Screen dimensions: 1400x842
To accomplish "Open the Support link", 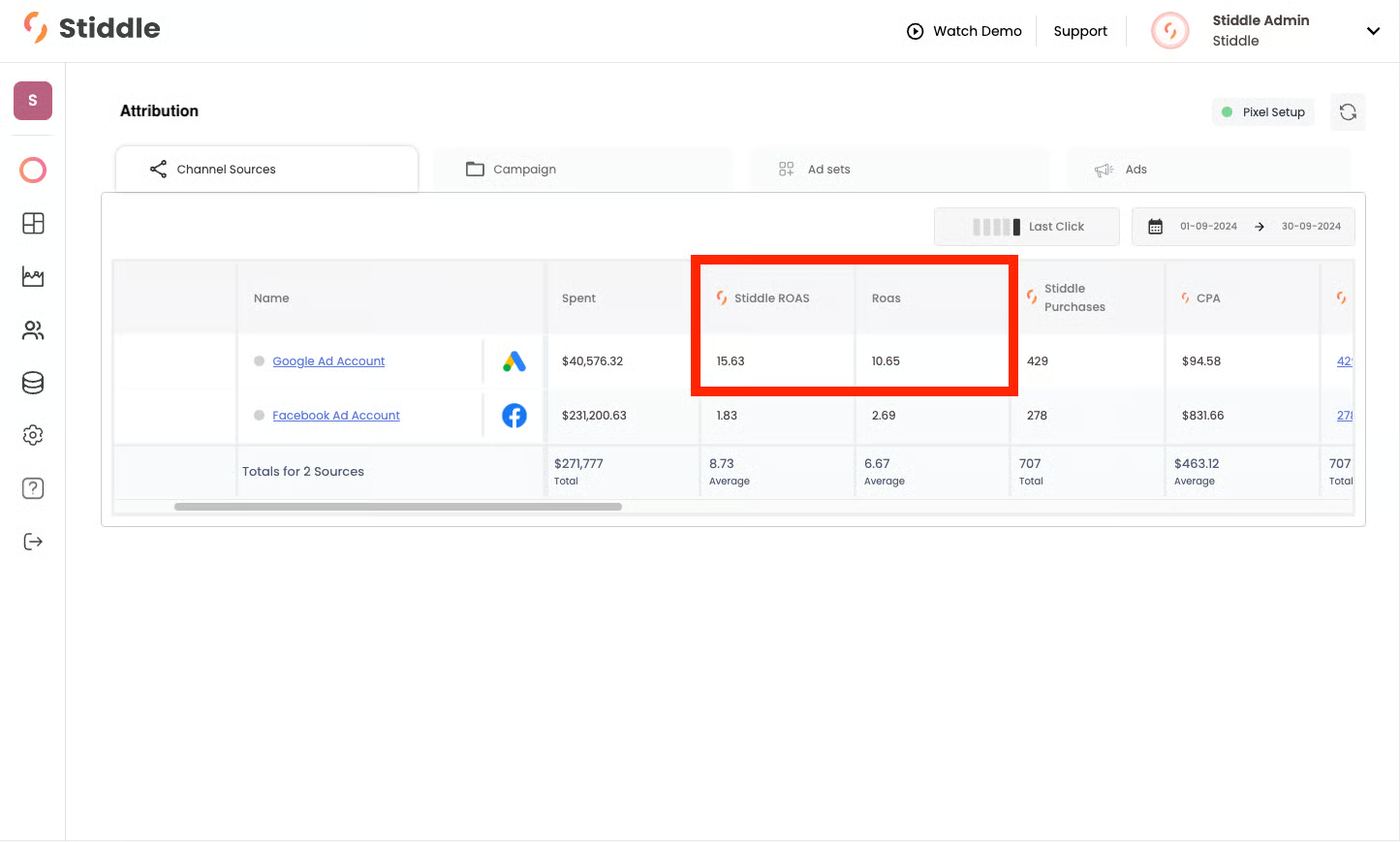I will [1080, 31].
